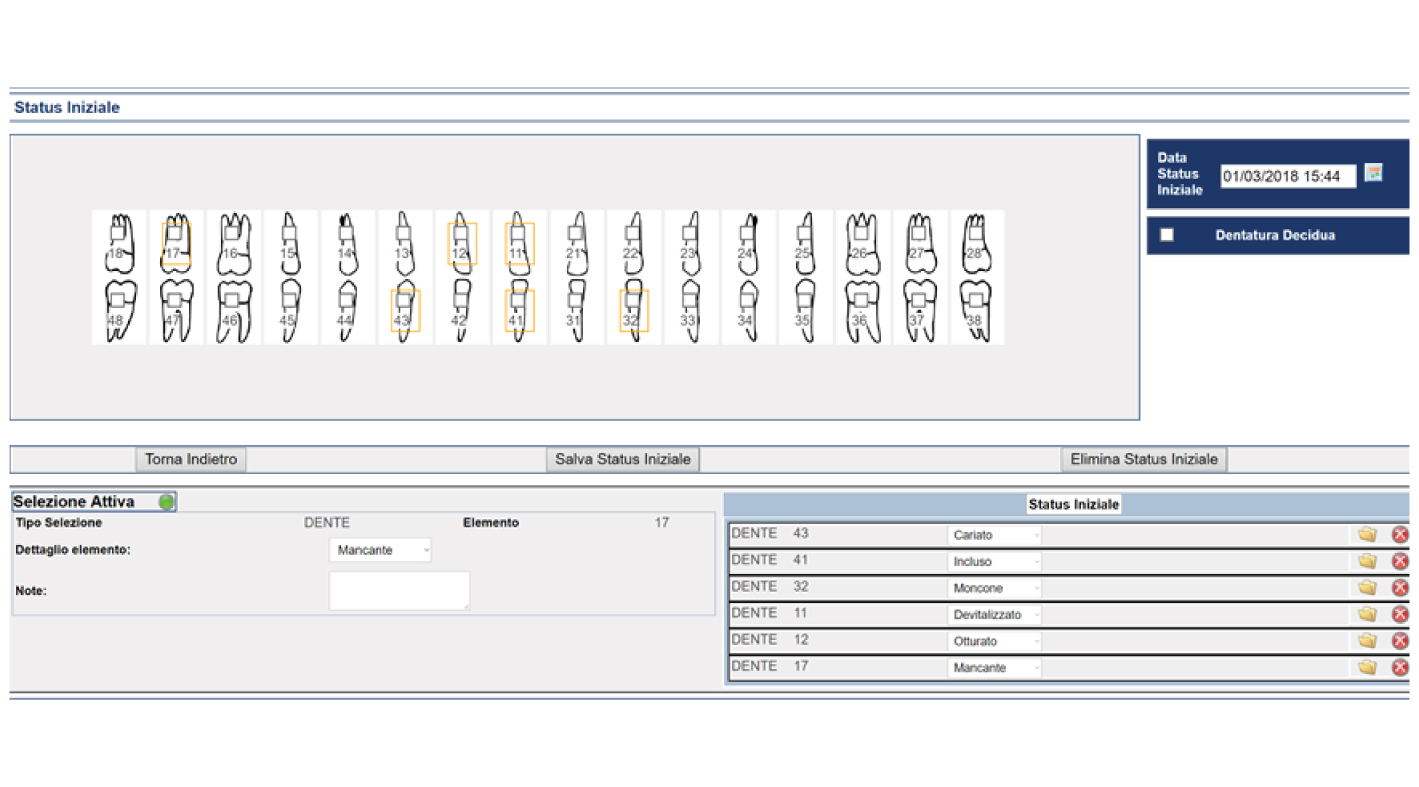Select tooth 15 in the dental chart
Viewport: 1419px width, 787px height.
(x=290, y=243)
